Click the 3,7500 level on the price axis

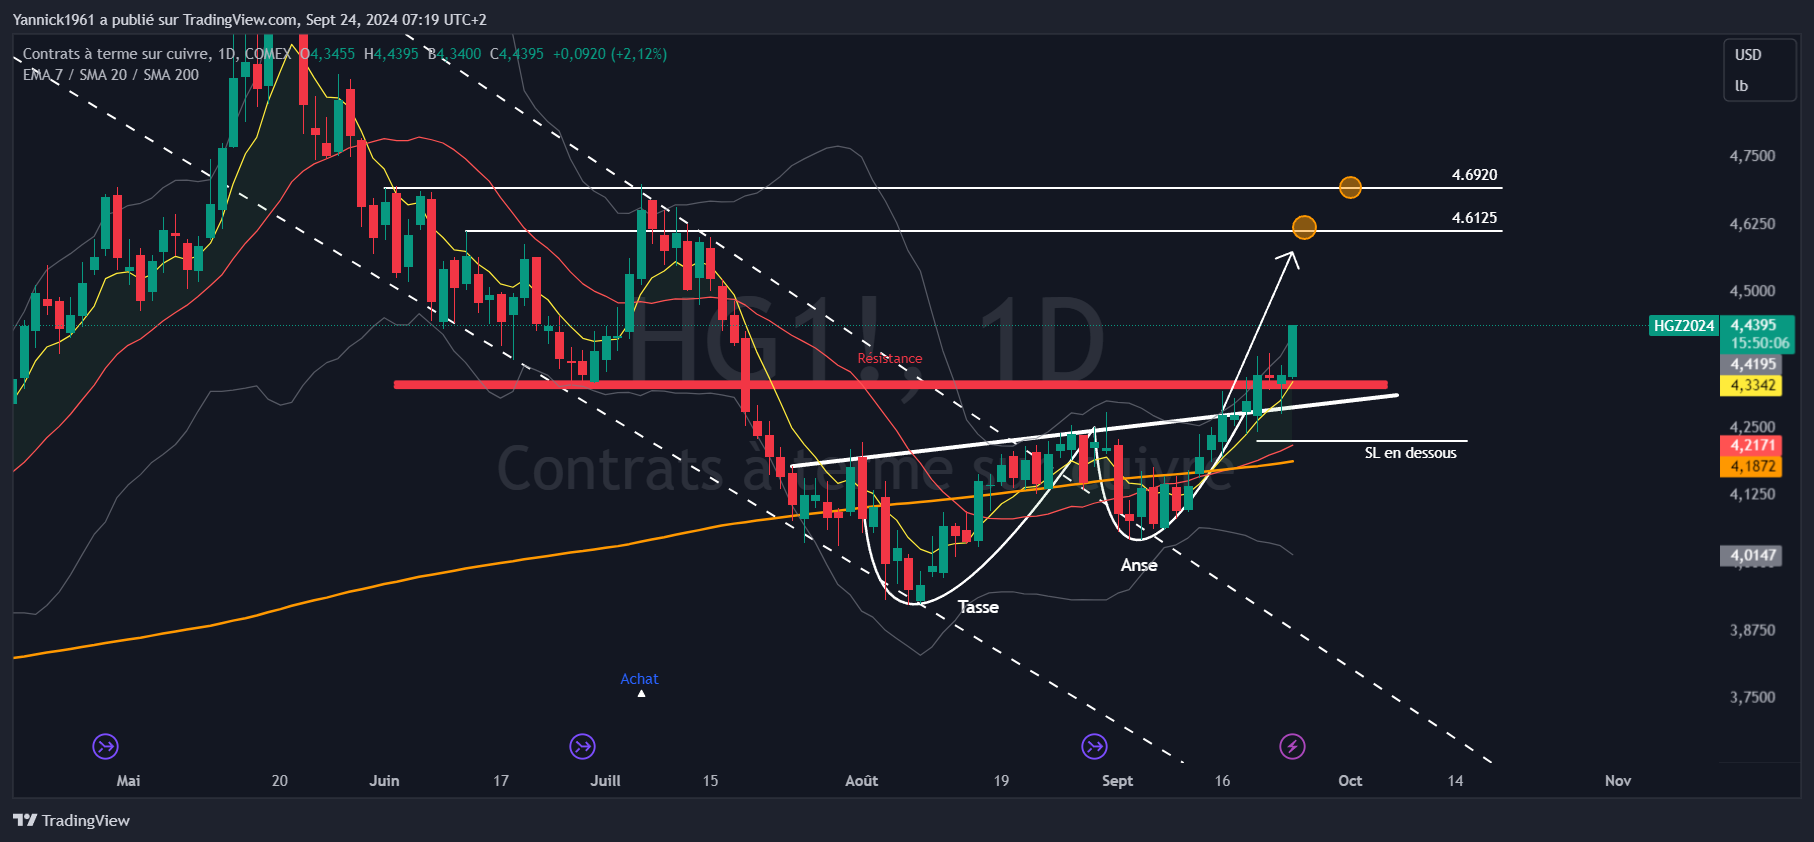point(1753,697)
